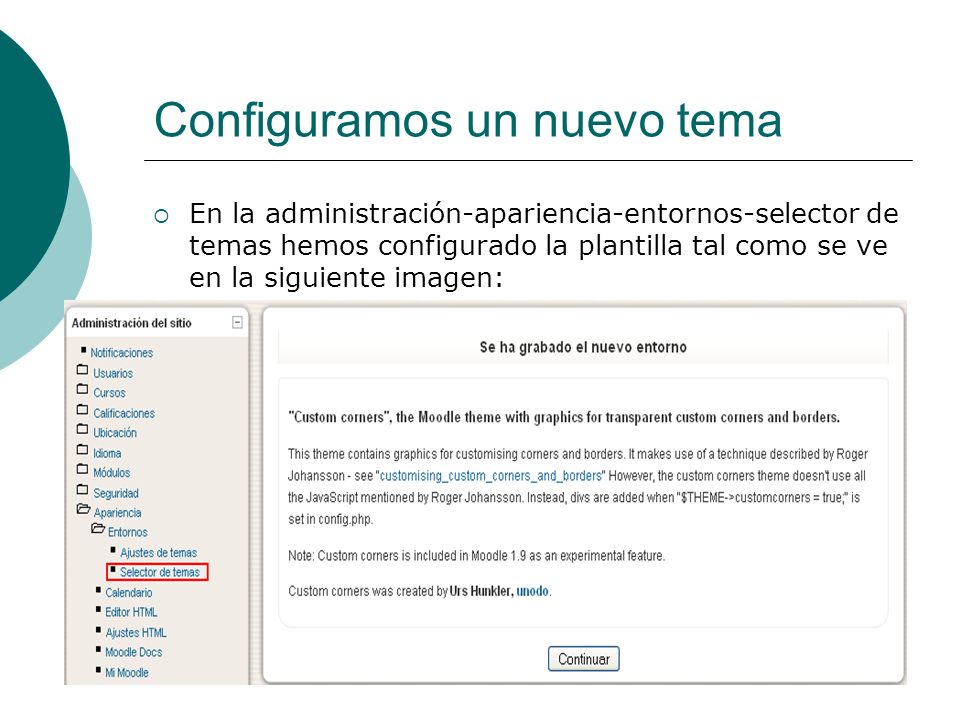The height and width of the screenshot is (720, 960).
Task: Open the Calendario settings link
Action: 129,592
